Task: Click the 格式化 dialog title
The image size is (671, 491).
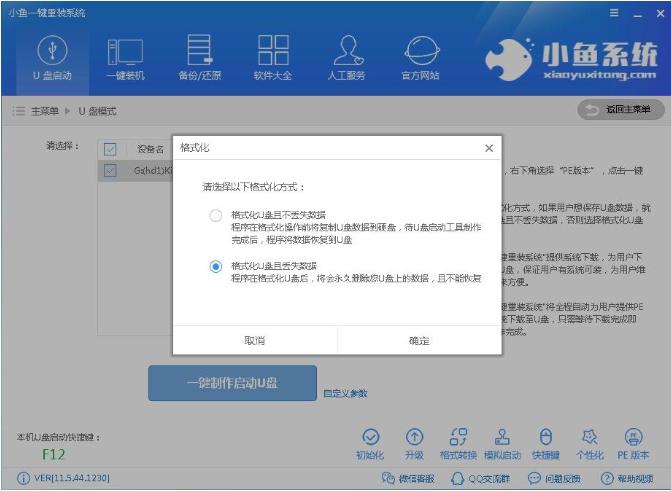Action: (195, 148)
